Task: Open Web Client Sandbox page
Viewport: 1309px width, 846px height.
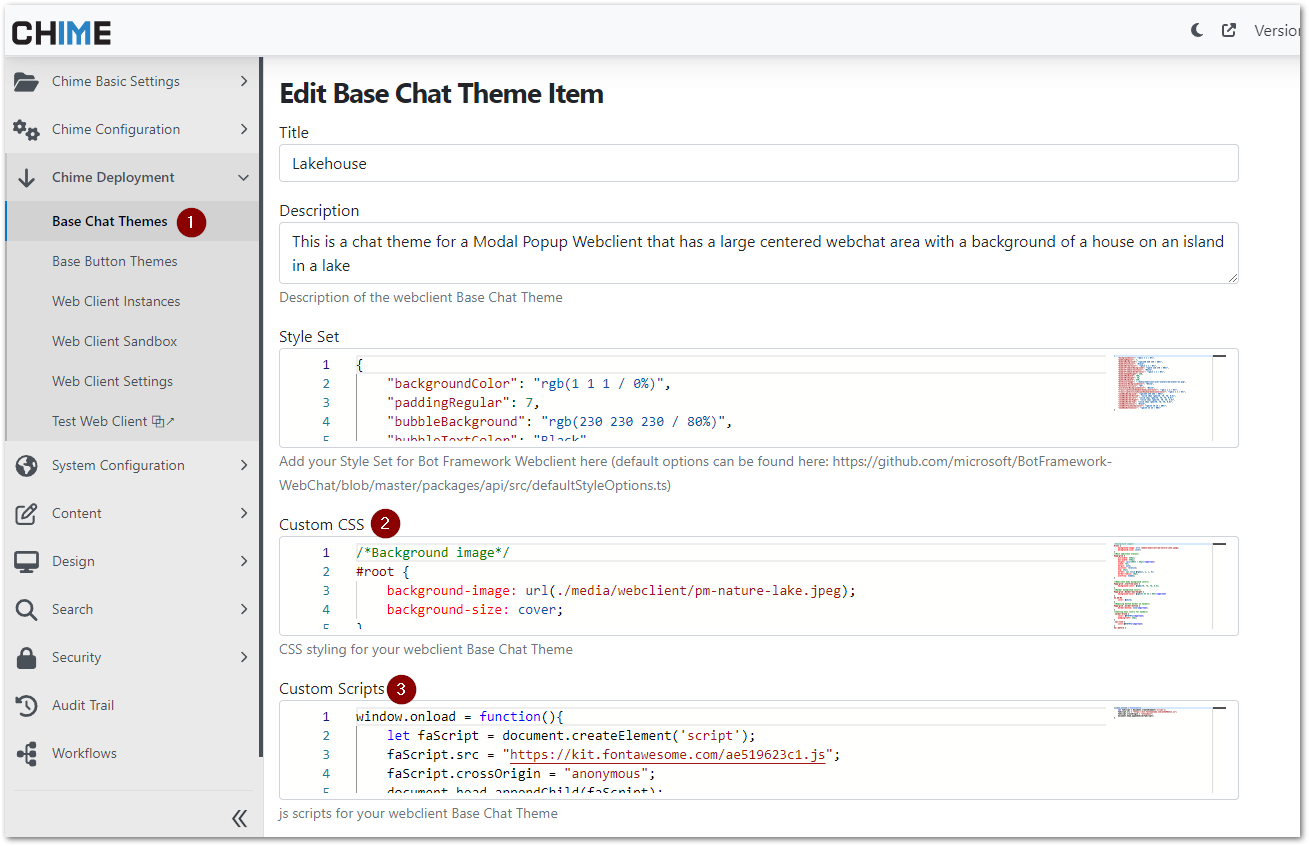Action: click(x=115, y=341)
